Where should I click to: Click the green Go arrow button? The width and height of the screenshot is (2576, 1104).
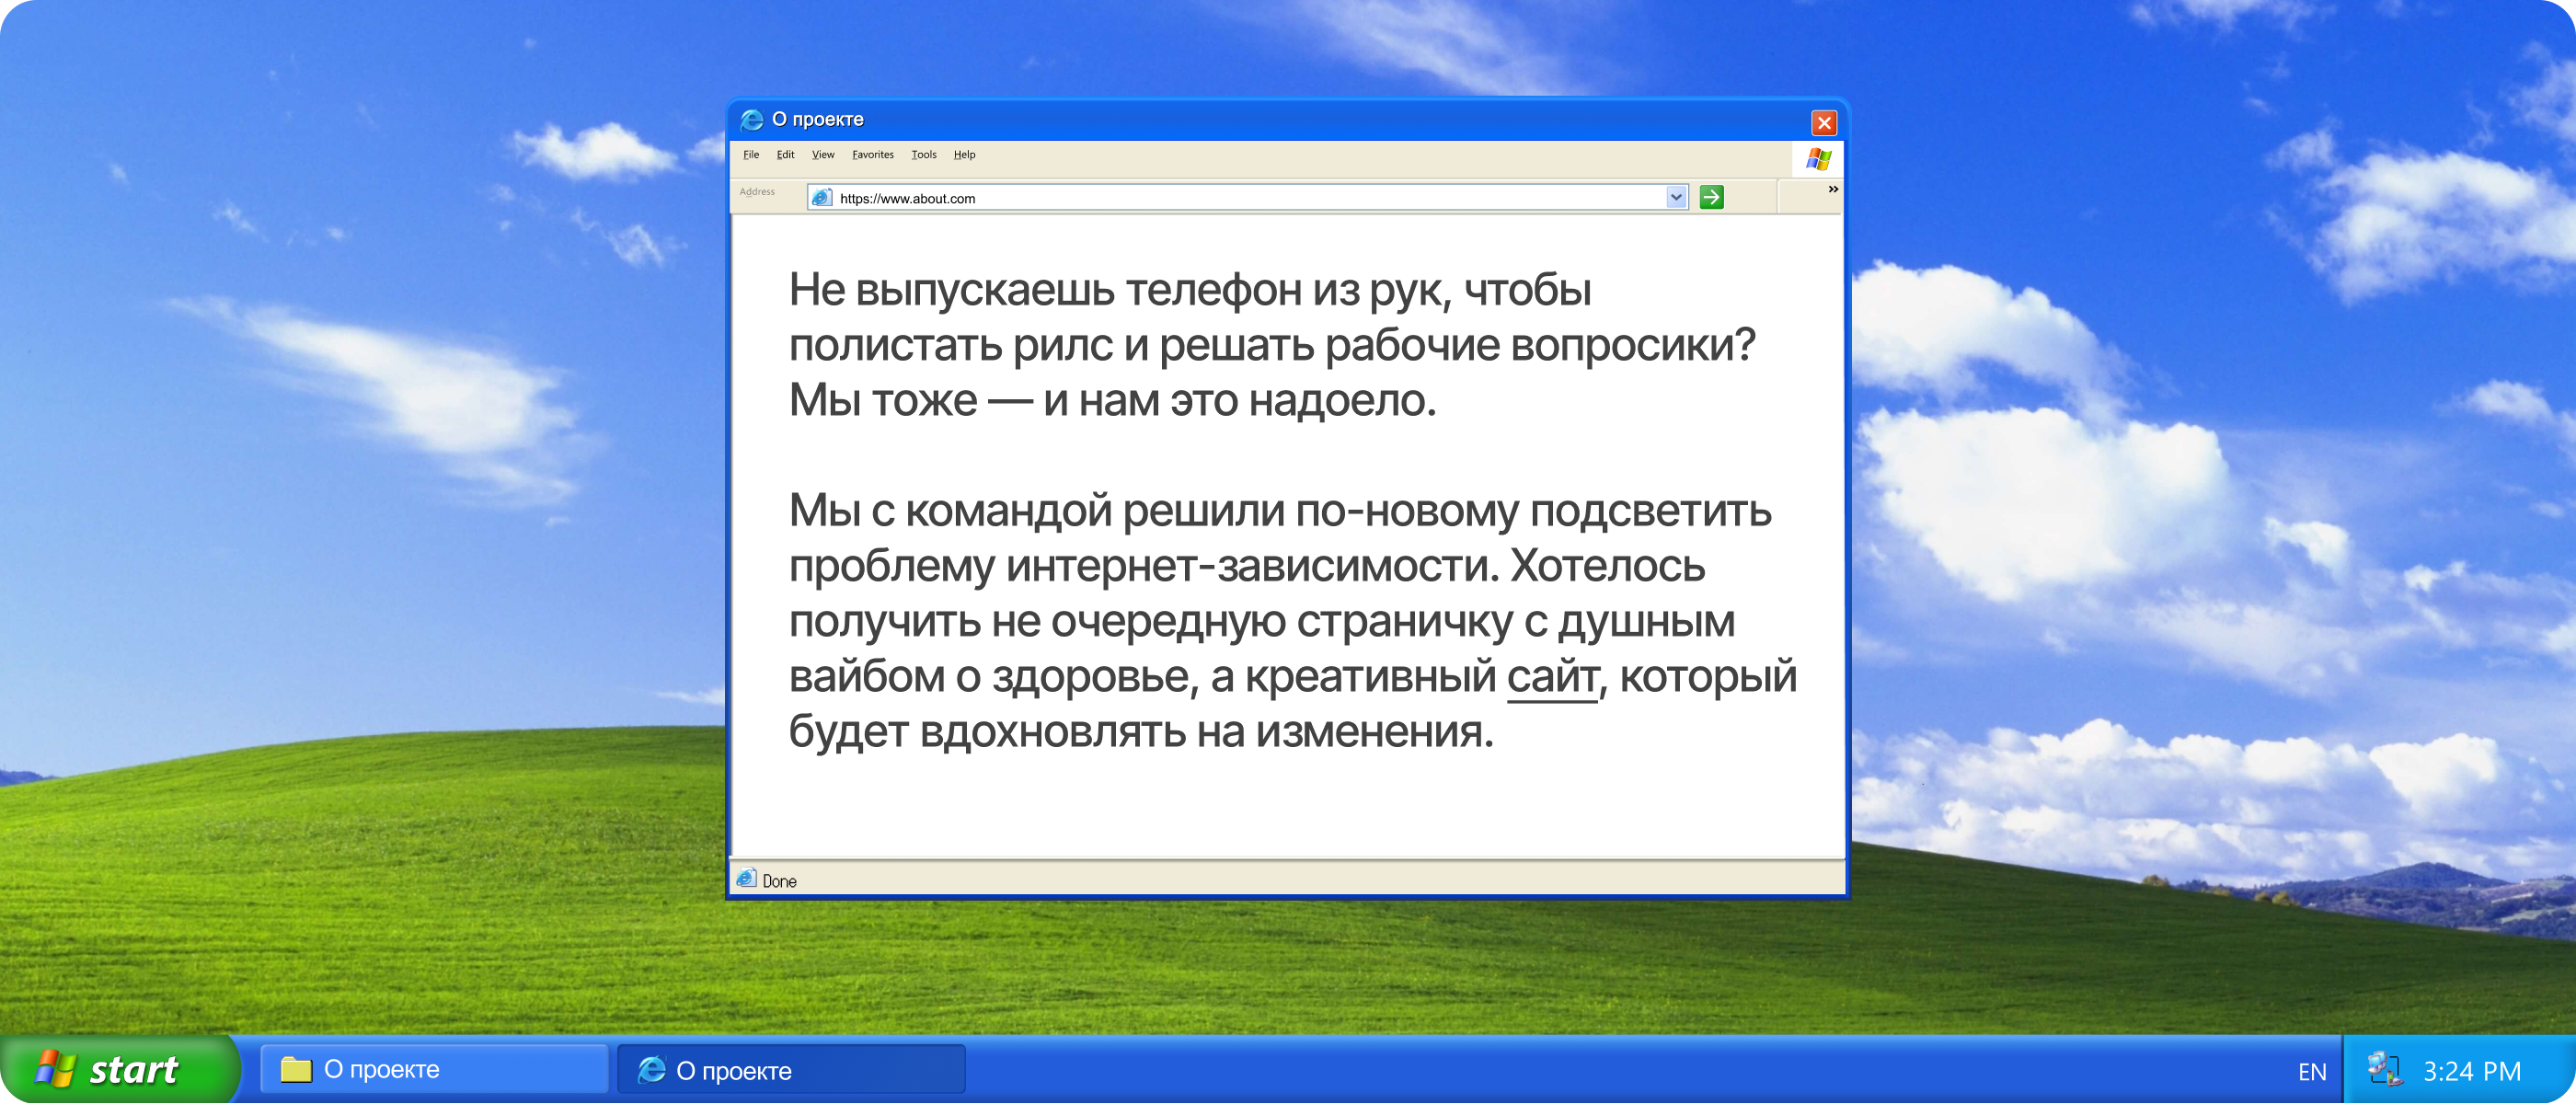(1711, 197)
